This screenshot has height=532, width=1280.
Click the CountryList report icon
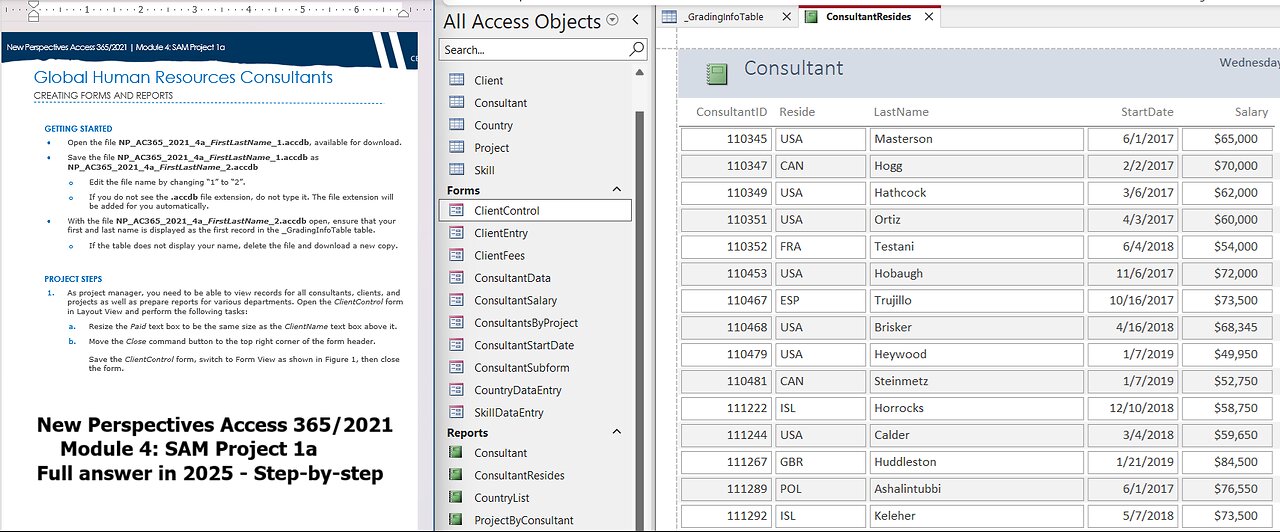click(x=456, y=497)
